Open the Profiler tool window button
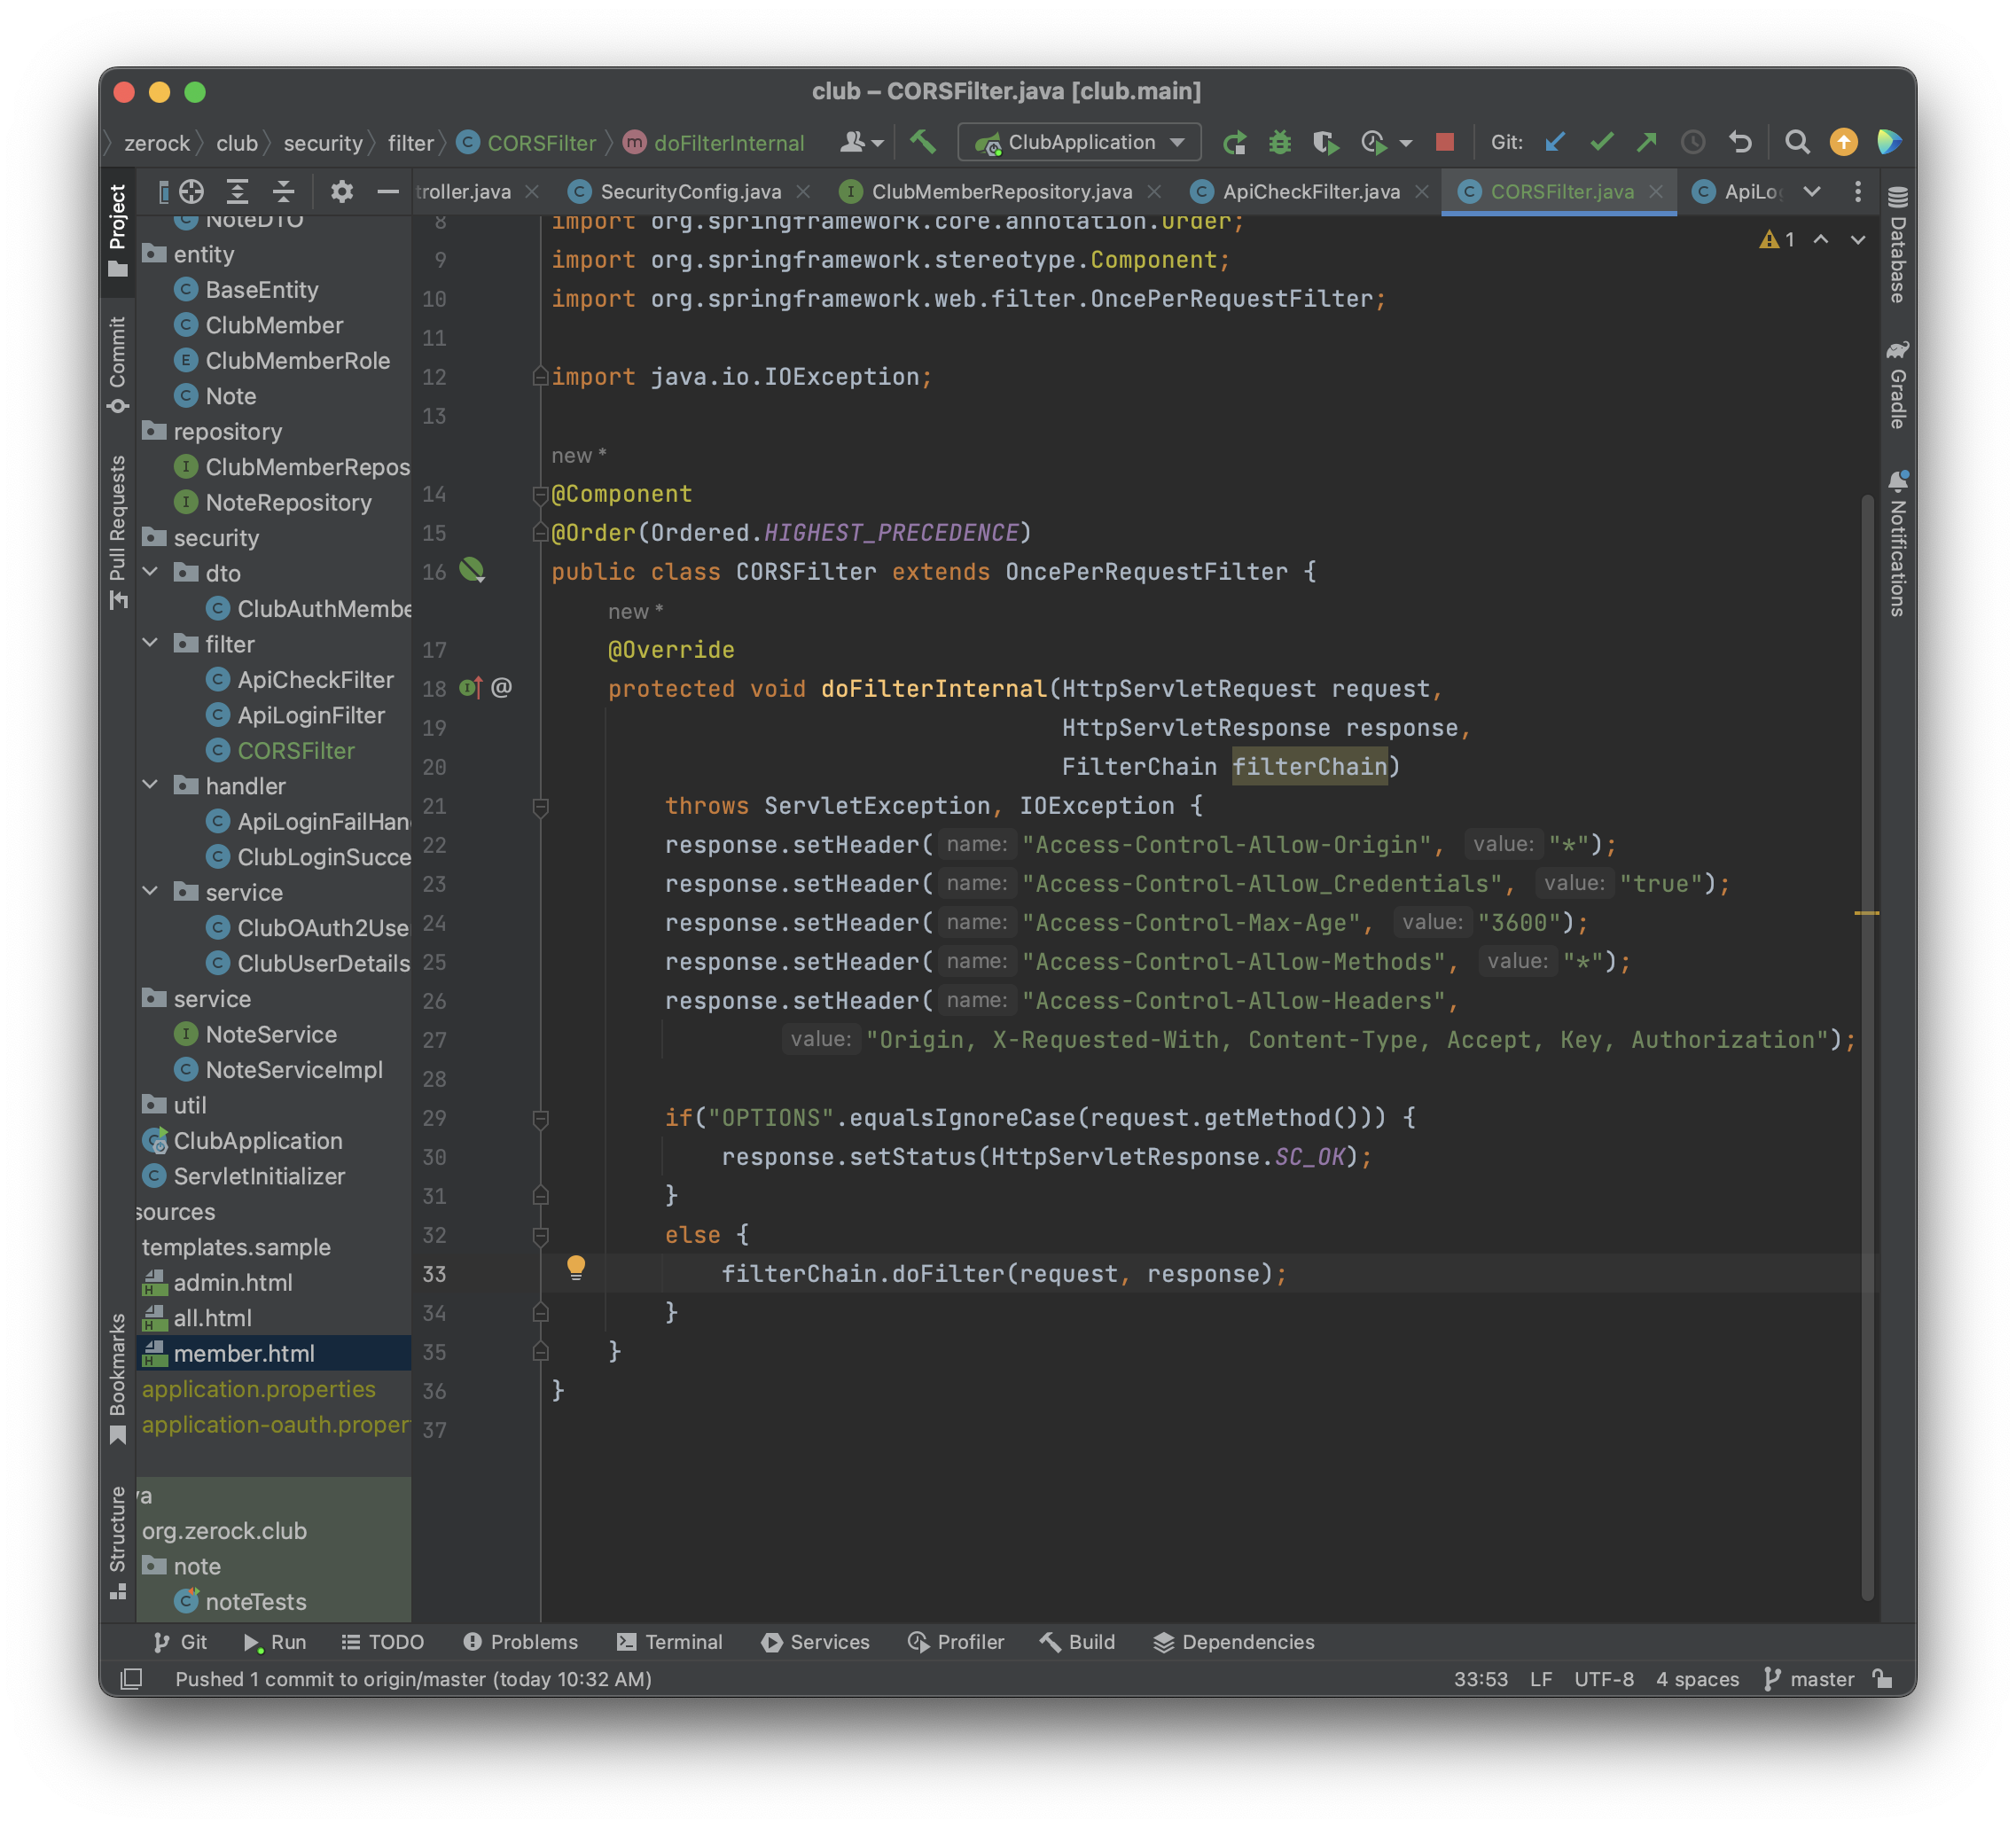Image resolution: width=2016 pixels, height=1828 pixels. 956,1642
